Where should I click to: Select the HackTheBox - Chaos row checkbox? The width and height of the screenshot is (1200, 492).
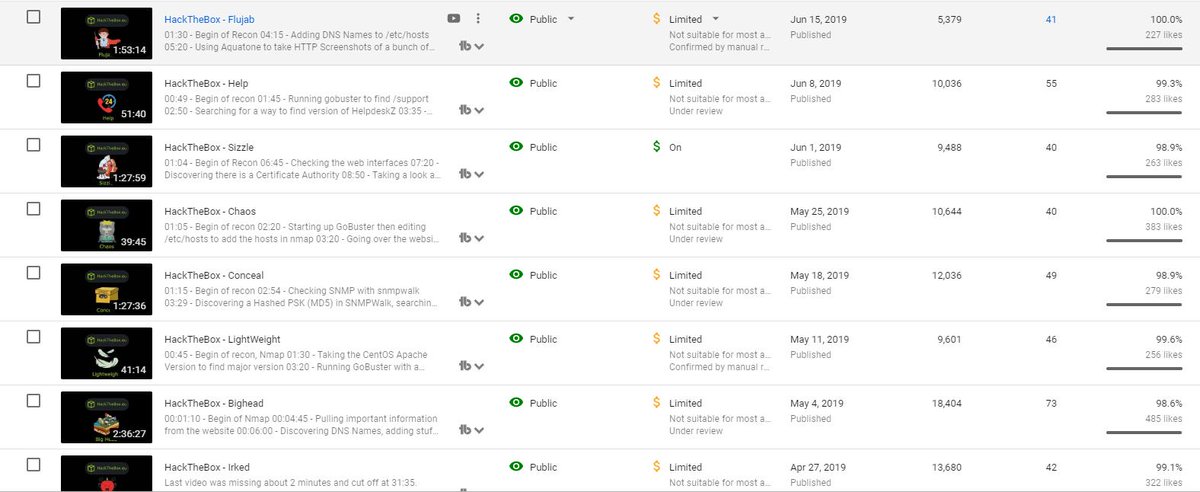coord(33,210)
